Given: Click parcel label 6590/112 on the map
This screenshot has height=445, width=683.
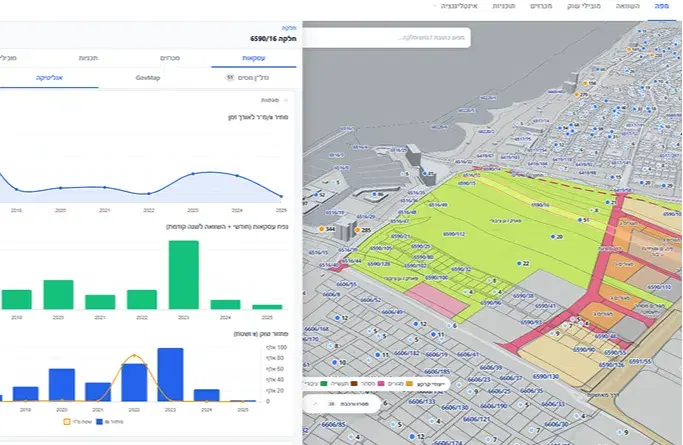Looking at the screenshot, I should (454, 234).
